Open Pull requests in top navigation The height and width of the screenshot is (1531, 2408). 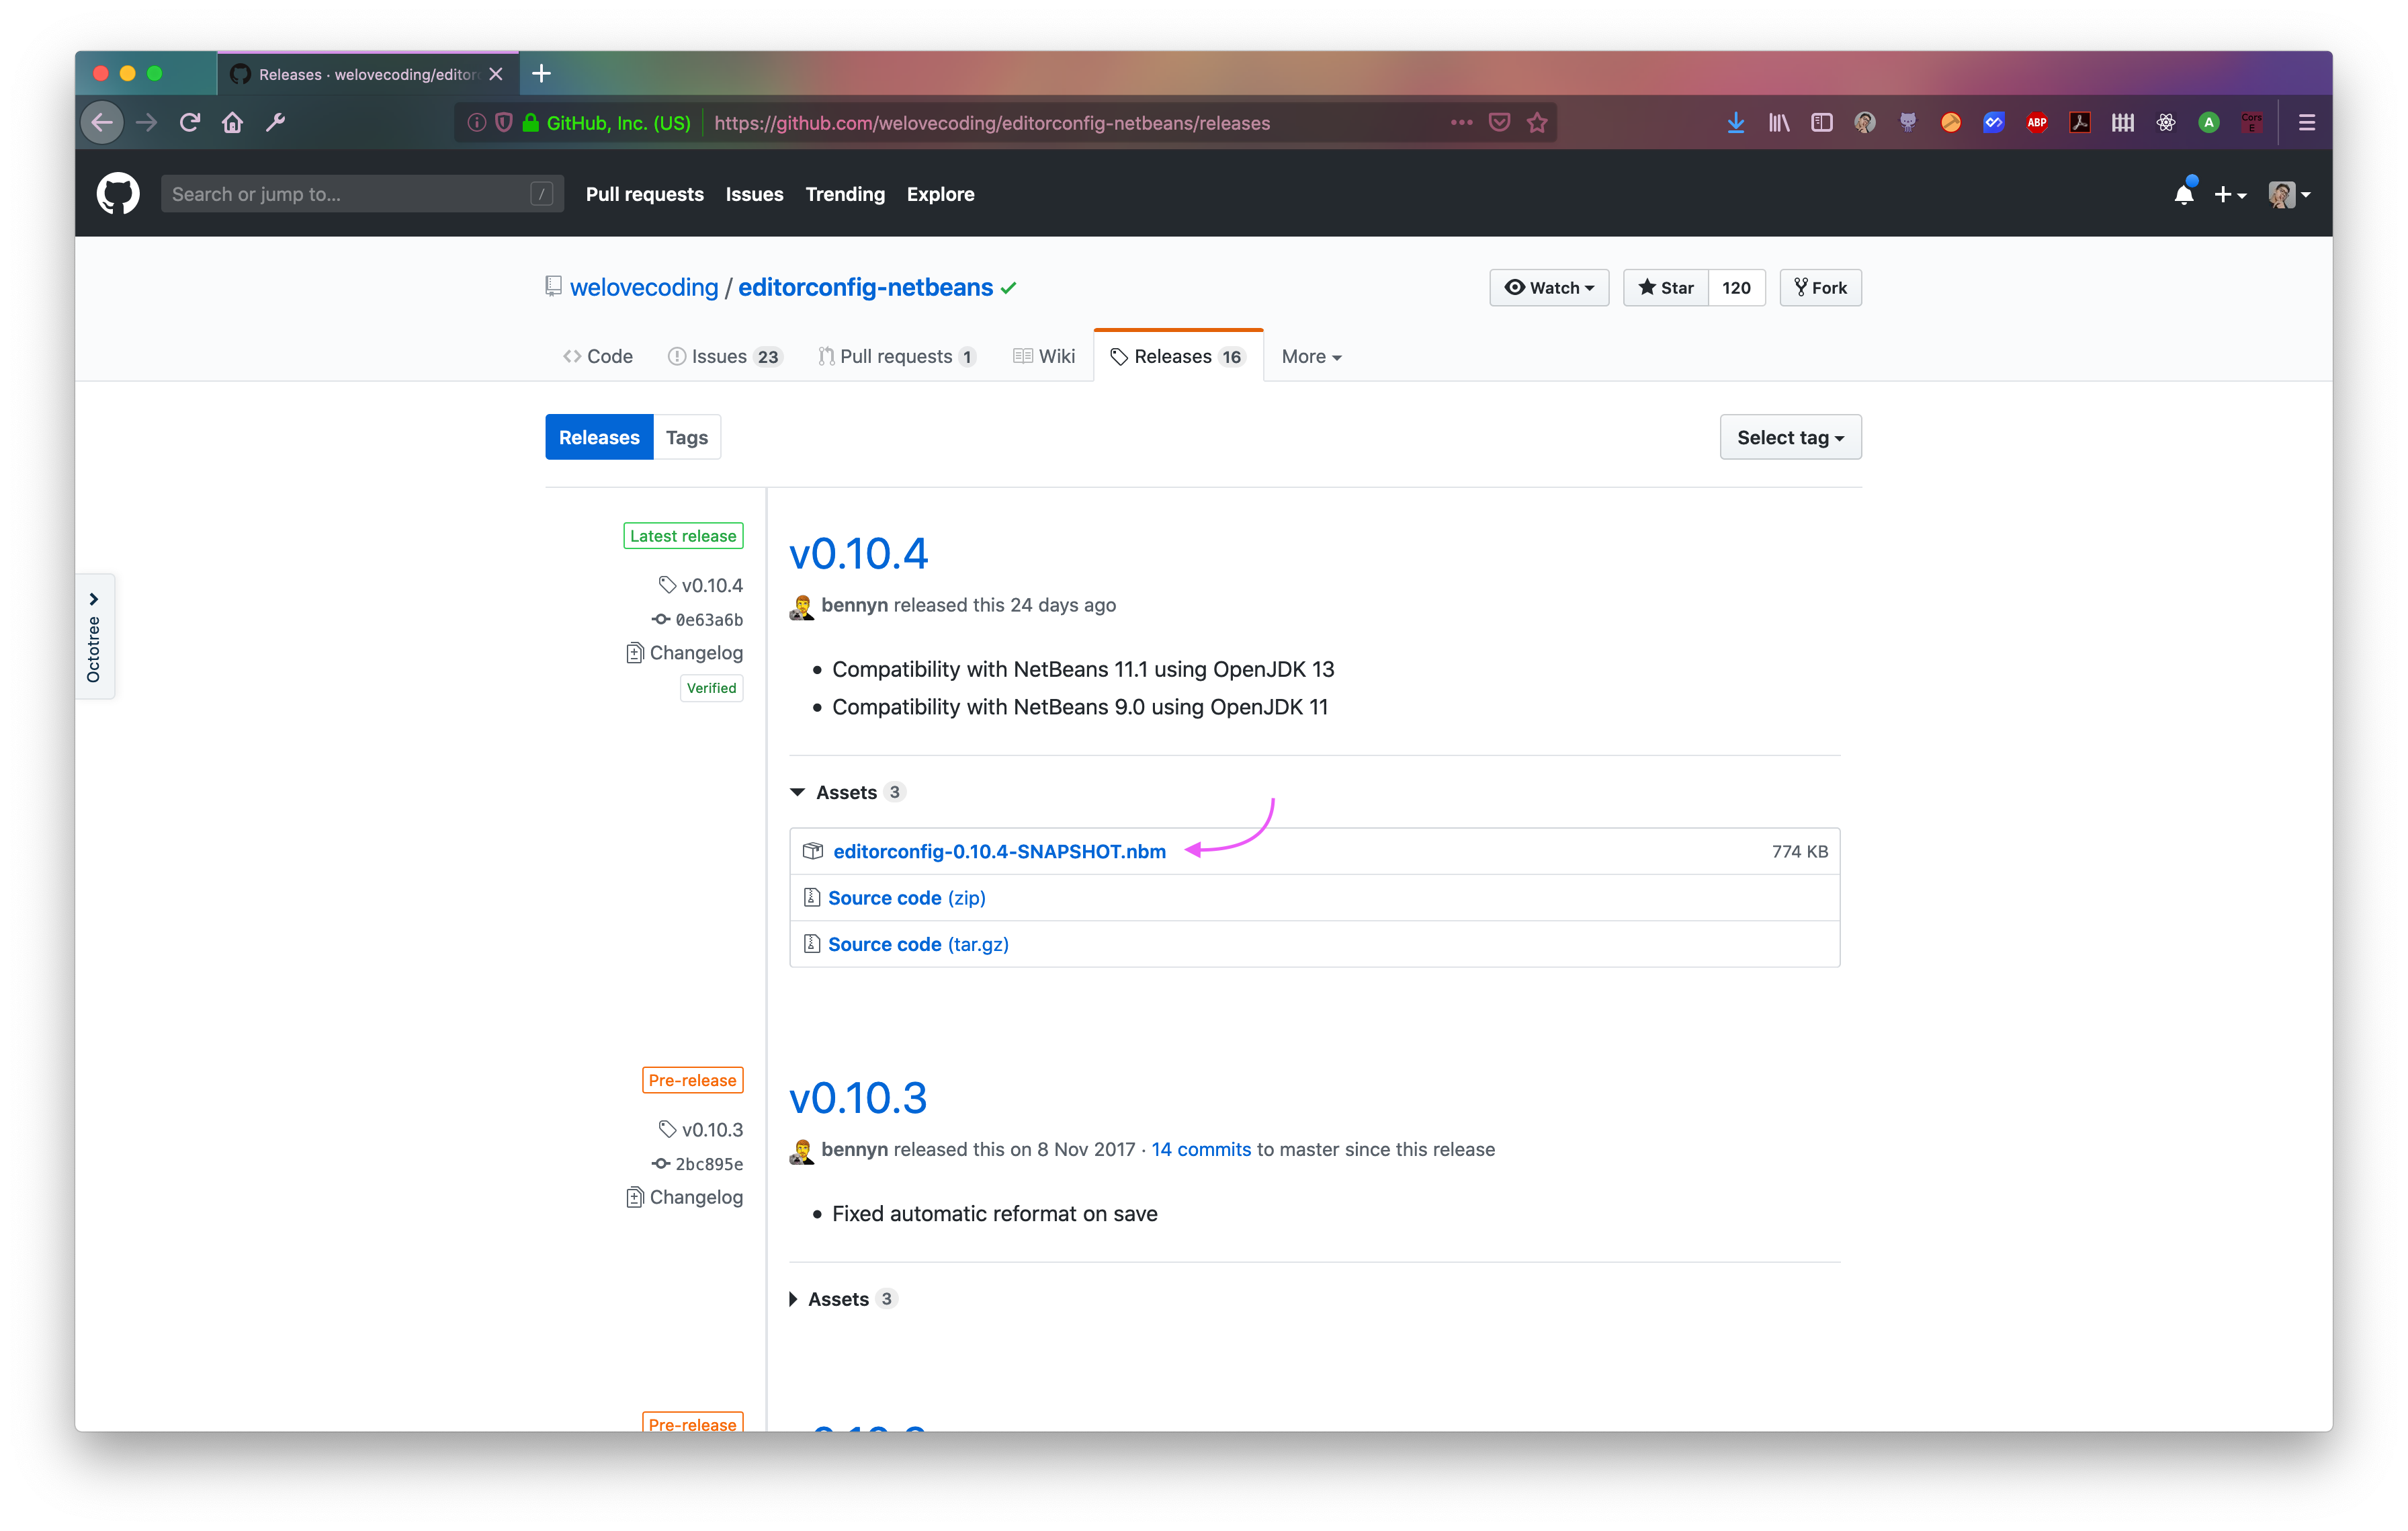click(644, 194)
